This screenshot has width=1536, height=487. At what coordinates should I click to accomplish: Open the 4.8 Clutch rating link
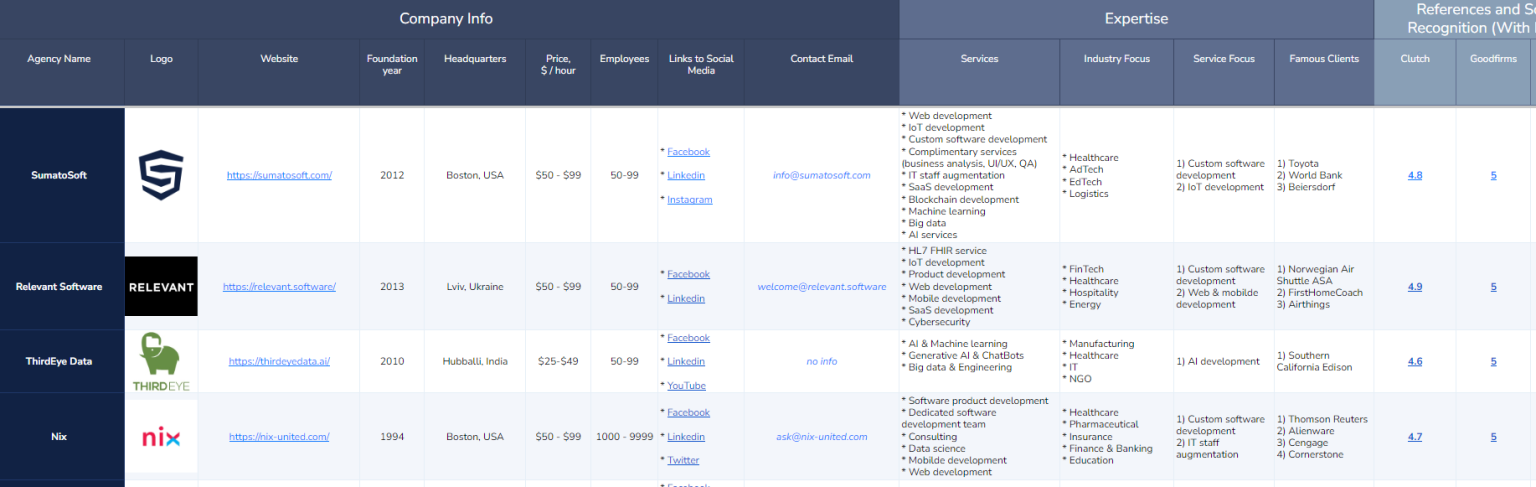[1414, 175]
